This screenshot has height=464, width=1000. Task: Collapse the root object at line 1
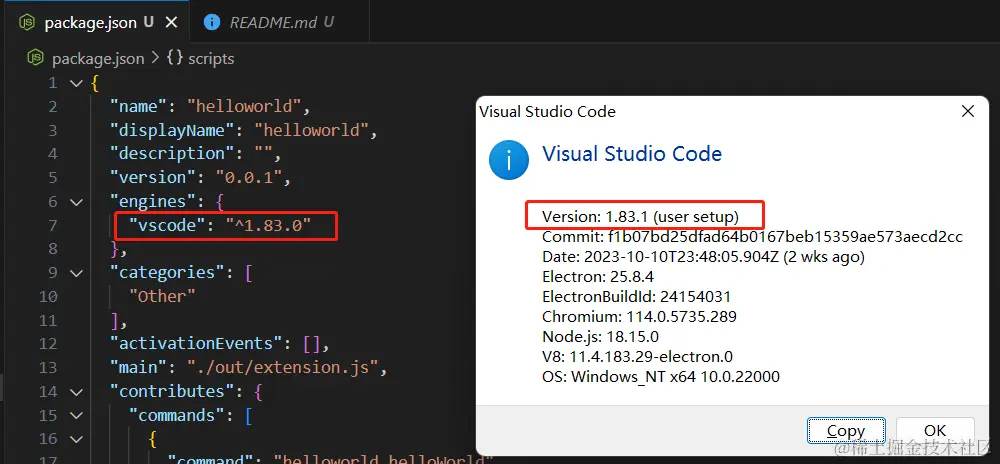tap(76, 83)
